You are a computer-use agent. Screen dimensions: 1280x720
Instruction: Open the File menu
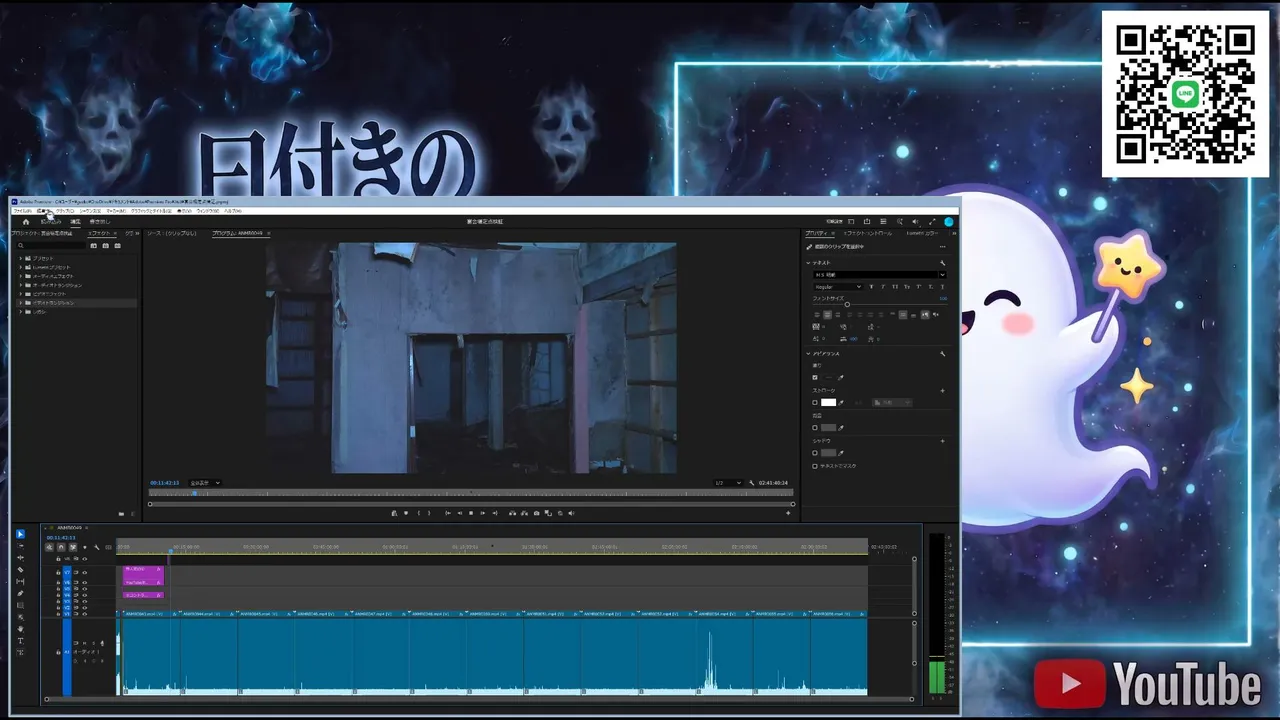21,211
